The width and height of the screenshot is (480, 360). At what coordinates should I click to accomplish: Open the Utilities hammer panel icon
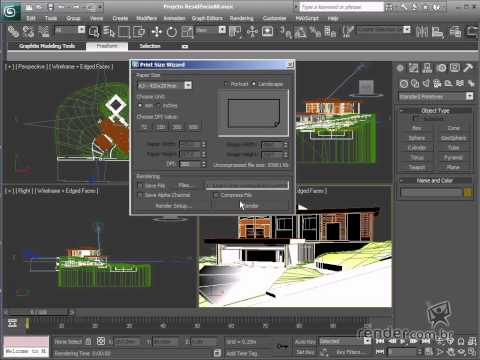tap(468, 68)
